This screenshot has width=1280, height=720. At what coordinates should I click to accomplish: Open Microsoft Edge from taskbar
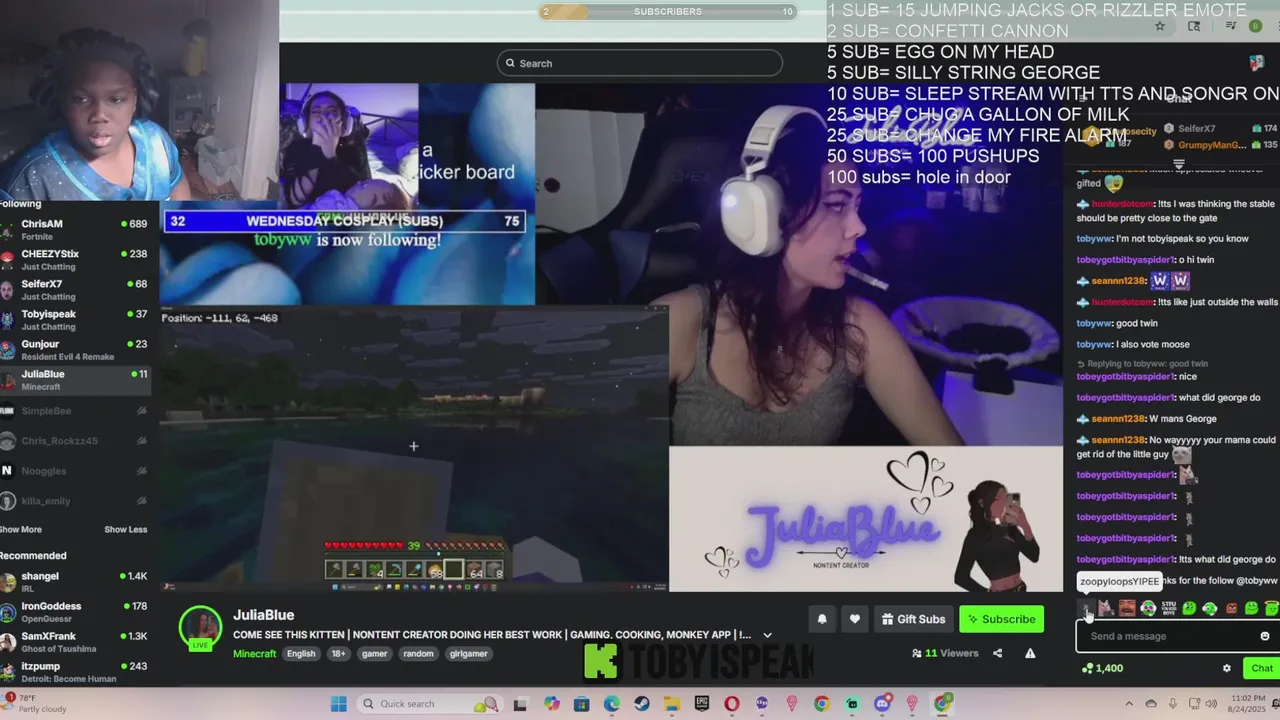(x=611, y=704)
